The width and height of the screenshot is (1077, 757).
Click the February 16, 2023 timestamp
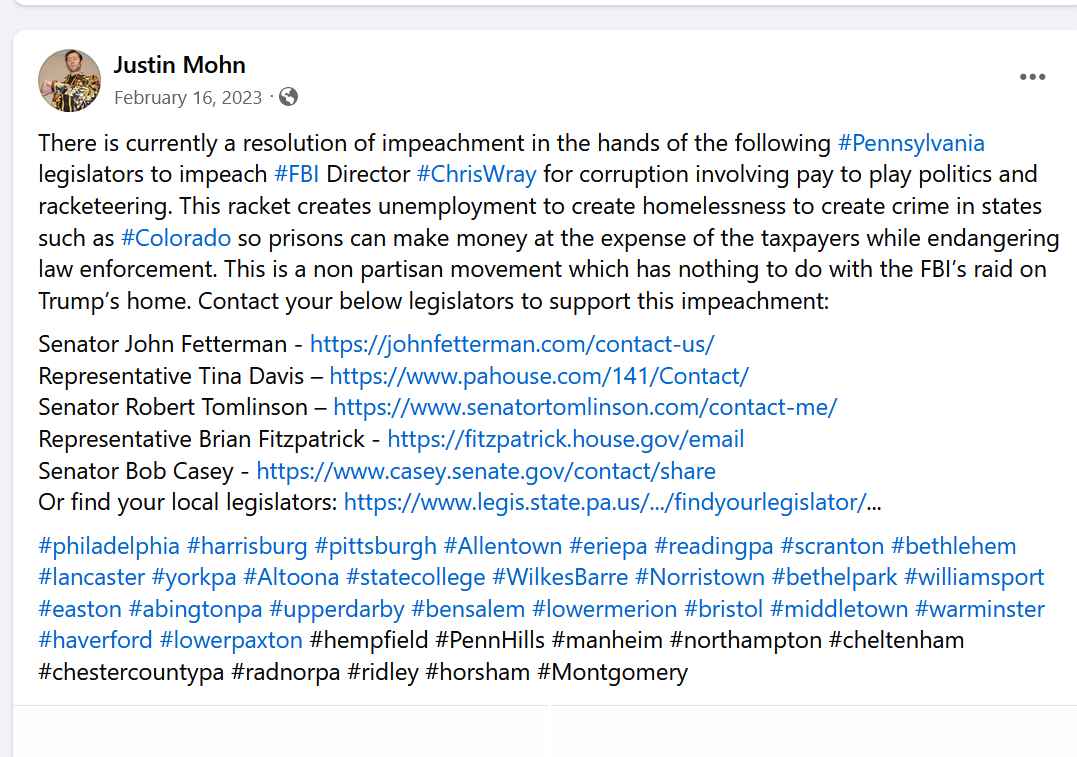click(188, 97)
